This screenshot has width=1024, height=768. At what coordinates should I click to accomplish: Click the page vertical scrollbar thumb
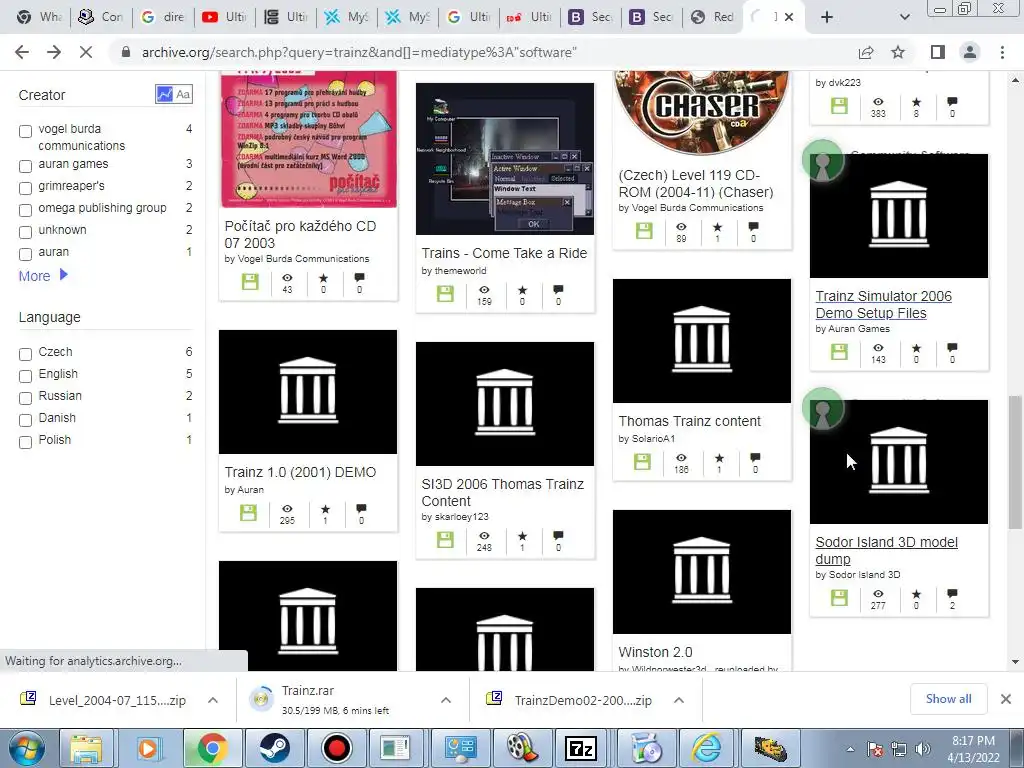point(1015,462)
